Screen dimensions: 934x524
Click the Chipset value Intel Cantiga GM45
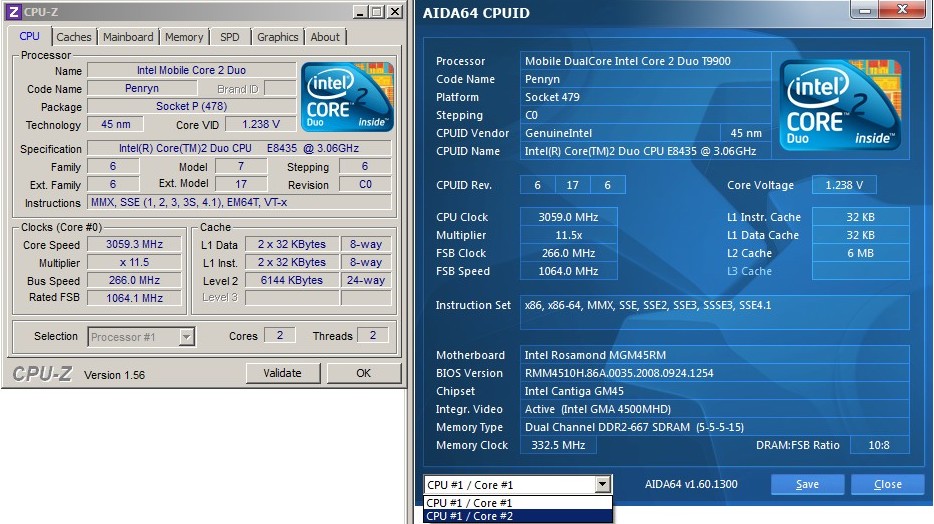tap(715, 391)
